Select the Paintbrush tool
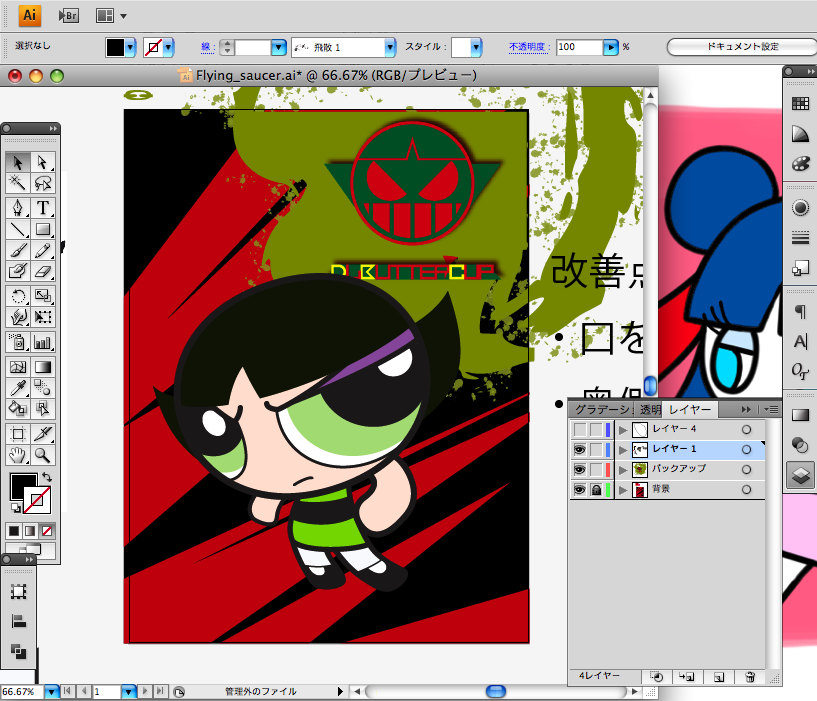The height and width of the screenshot is (701, 817). [x=18, y=250]
